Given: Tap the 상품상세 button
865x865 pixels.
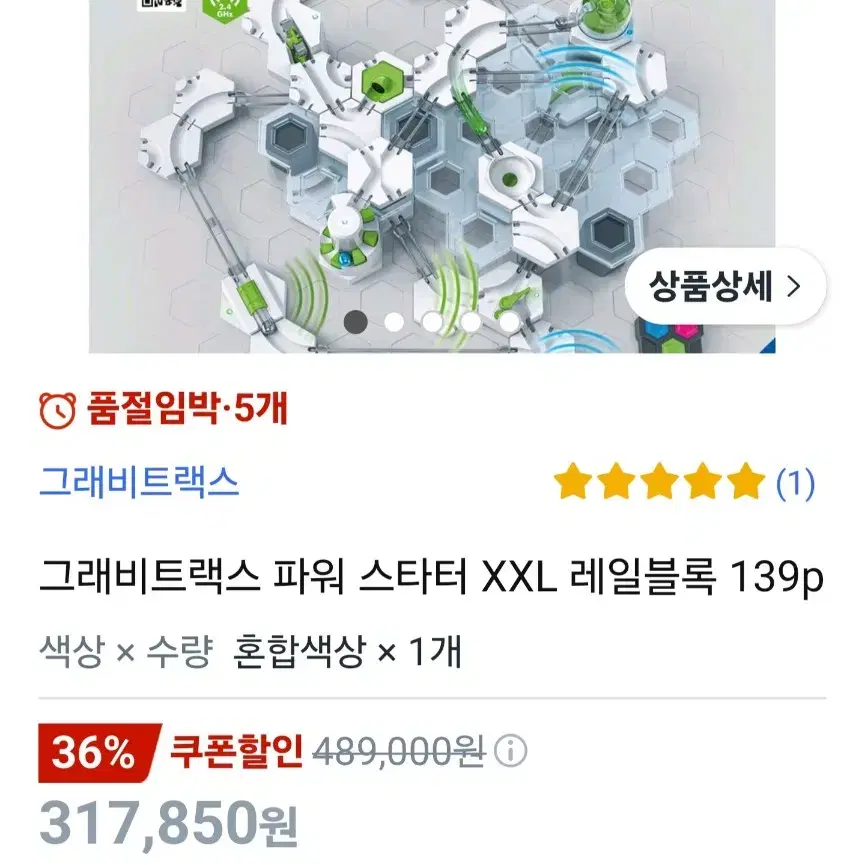Looking at the screenshot, I should click(725, 286).
